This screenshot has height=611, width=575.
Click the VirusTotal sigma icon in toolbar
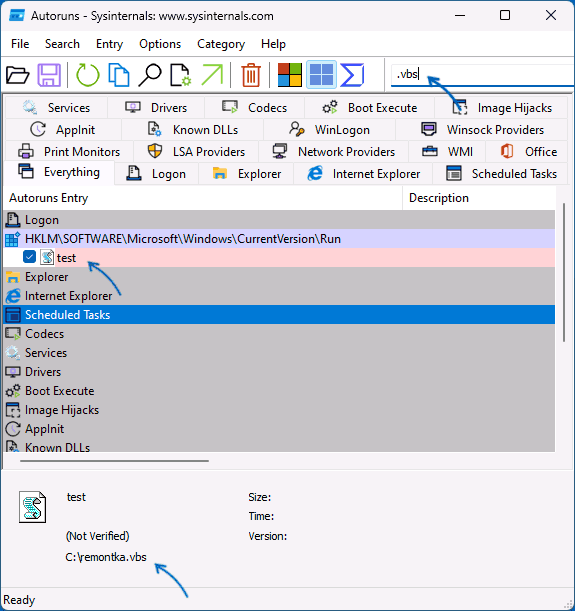352,74
